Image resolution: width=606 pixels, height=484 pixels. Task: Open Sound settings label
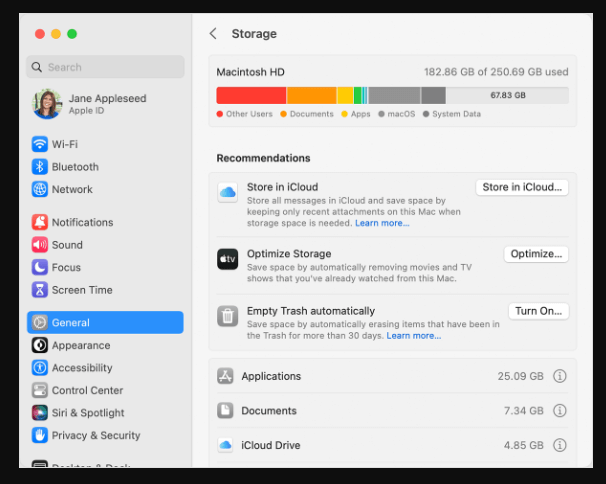tap(67, 245)
